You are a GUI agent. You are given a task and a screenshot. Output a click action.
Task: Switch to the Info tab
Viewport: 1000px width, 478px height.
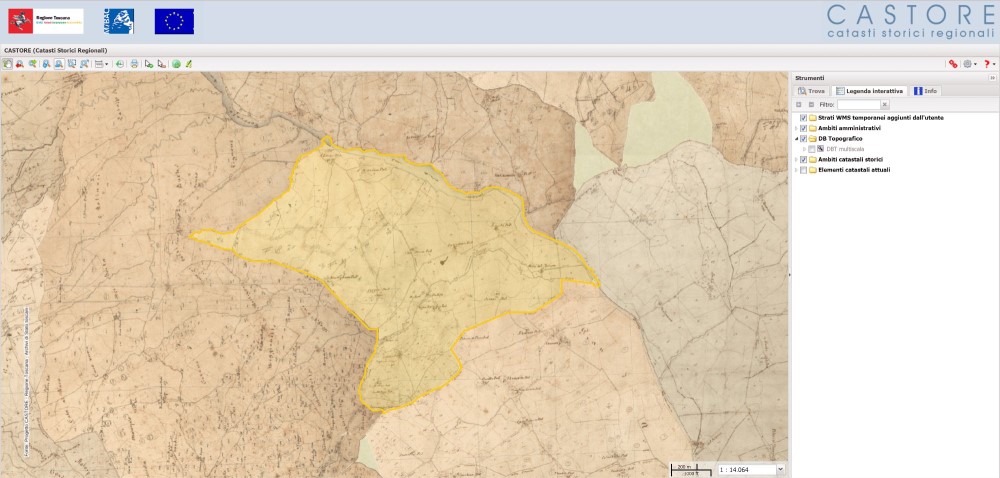click(925, 91)
